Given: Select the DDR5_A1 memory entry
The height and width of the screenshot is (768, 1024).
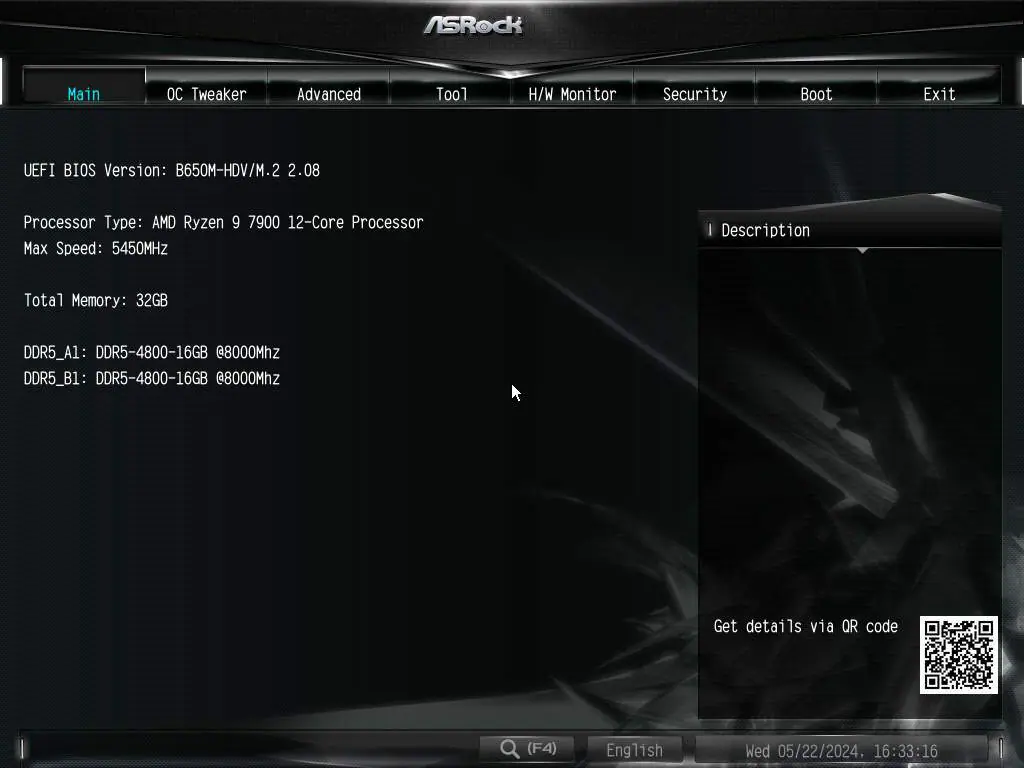Looking at the screenshot, I should coord(151,352).
